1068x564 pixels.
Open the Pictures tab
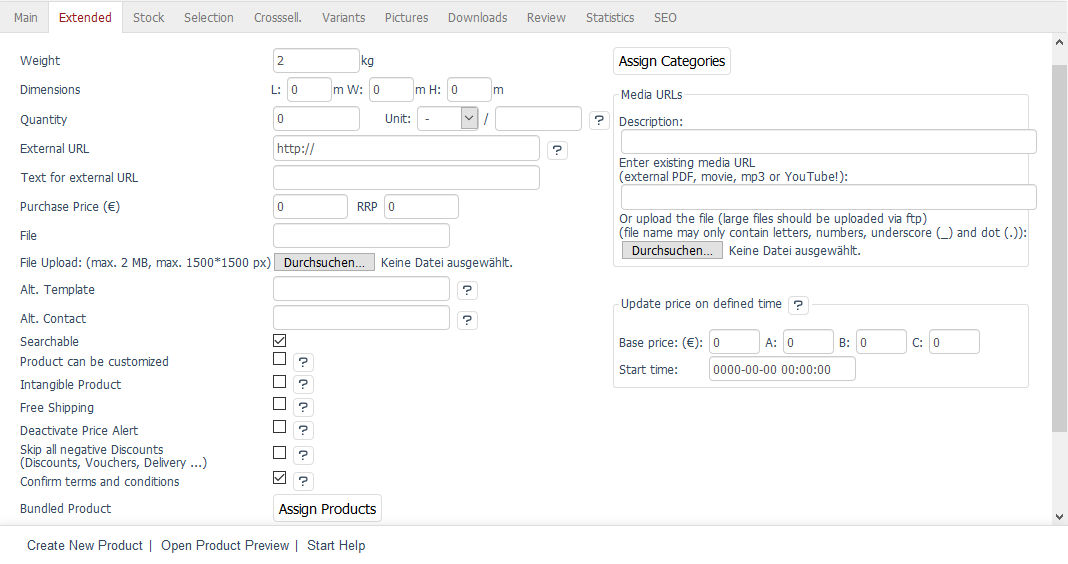coord(407,18)
